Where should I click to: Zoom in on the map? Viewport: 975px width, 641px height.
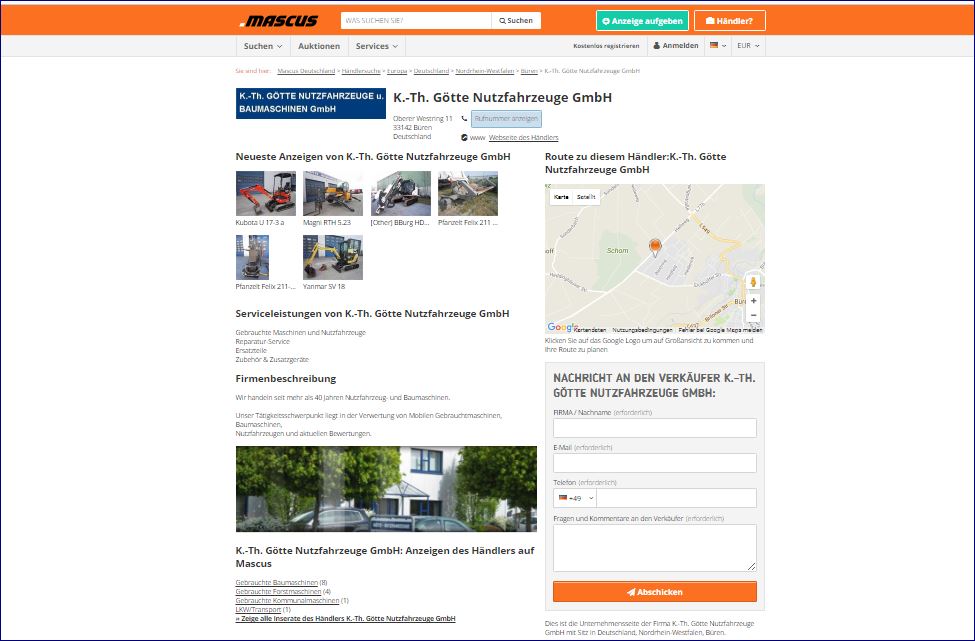(x=753, y=301)
